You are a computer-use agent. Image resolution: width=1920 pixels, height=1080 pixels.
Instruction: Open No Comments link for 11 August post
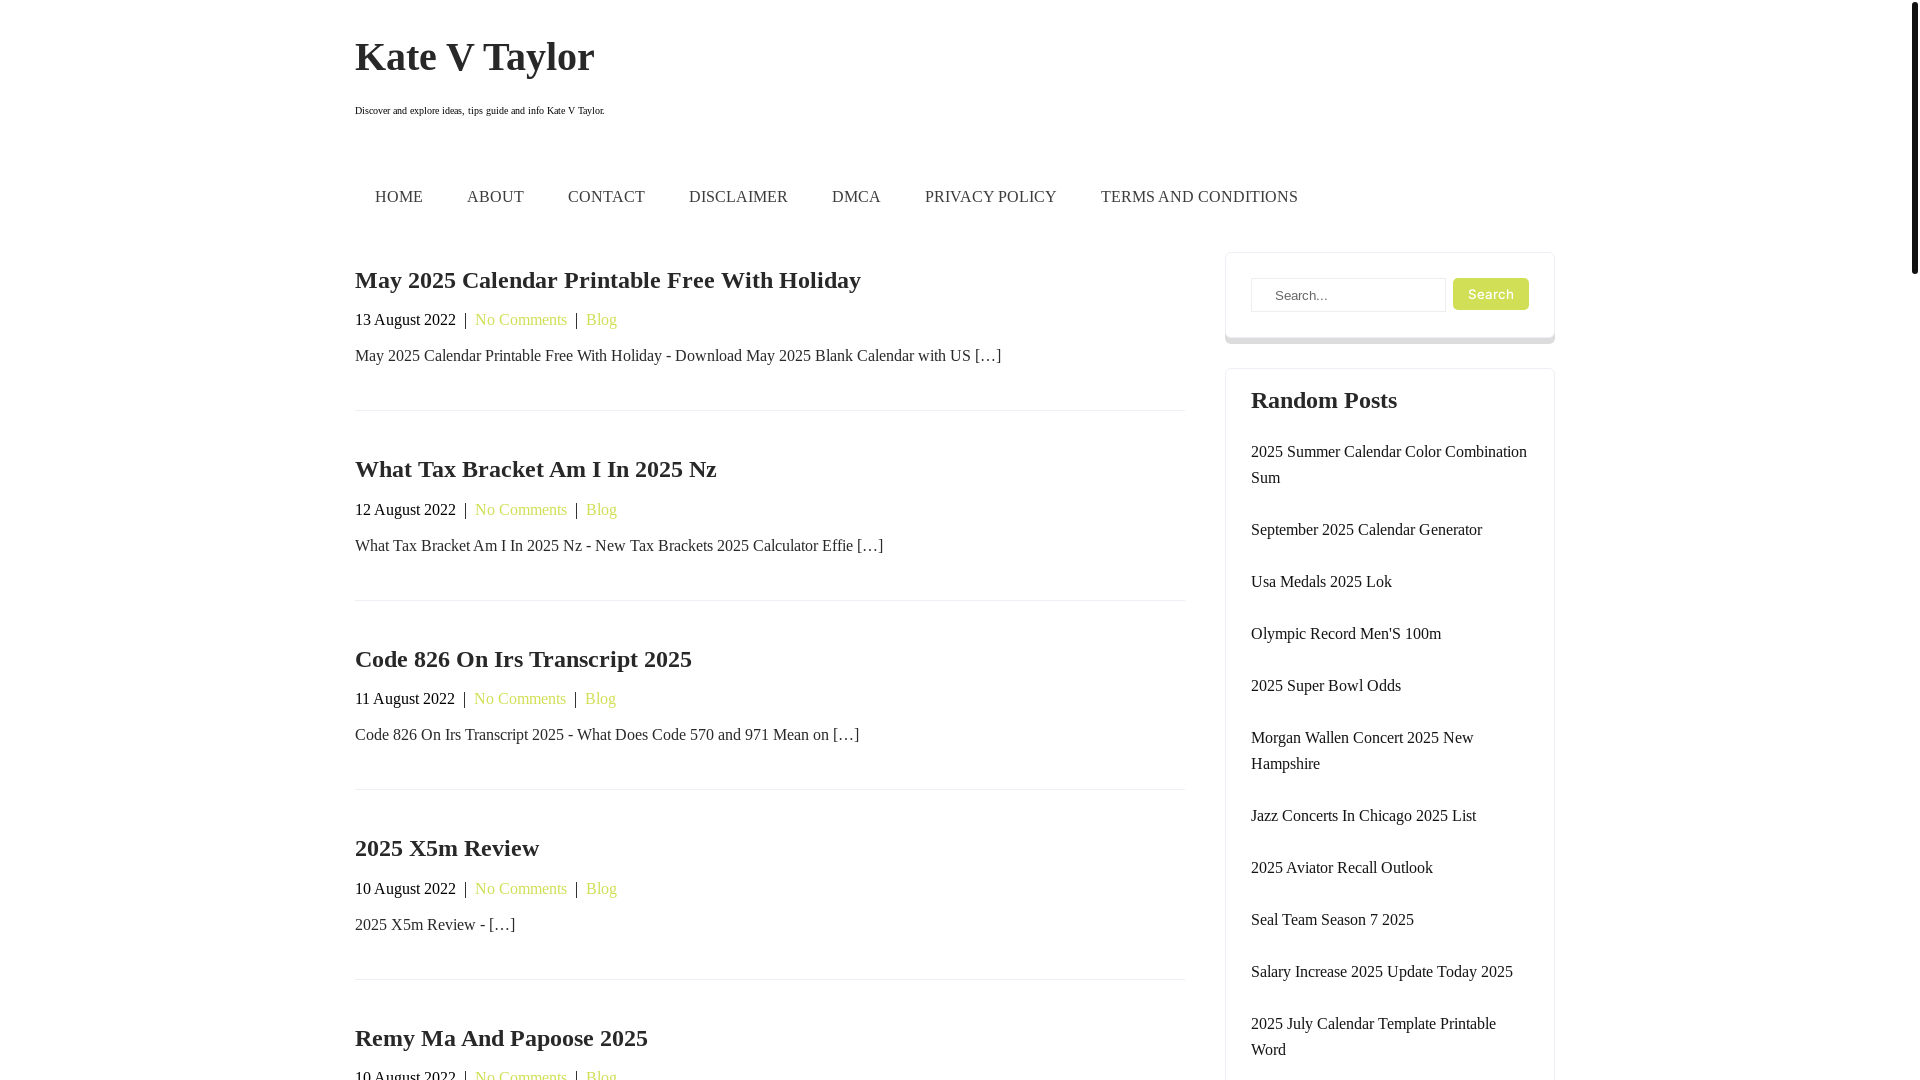click(520, 699)
